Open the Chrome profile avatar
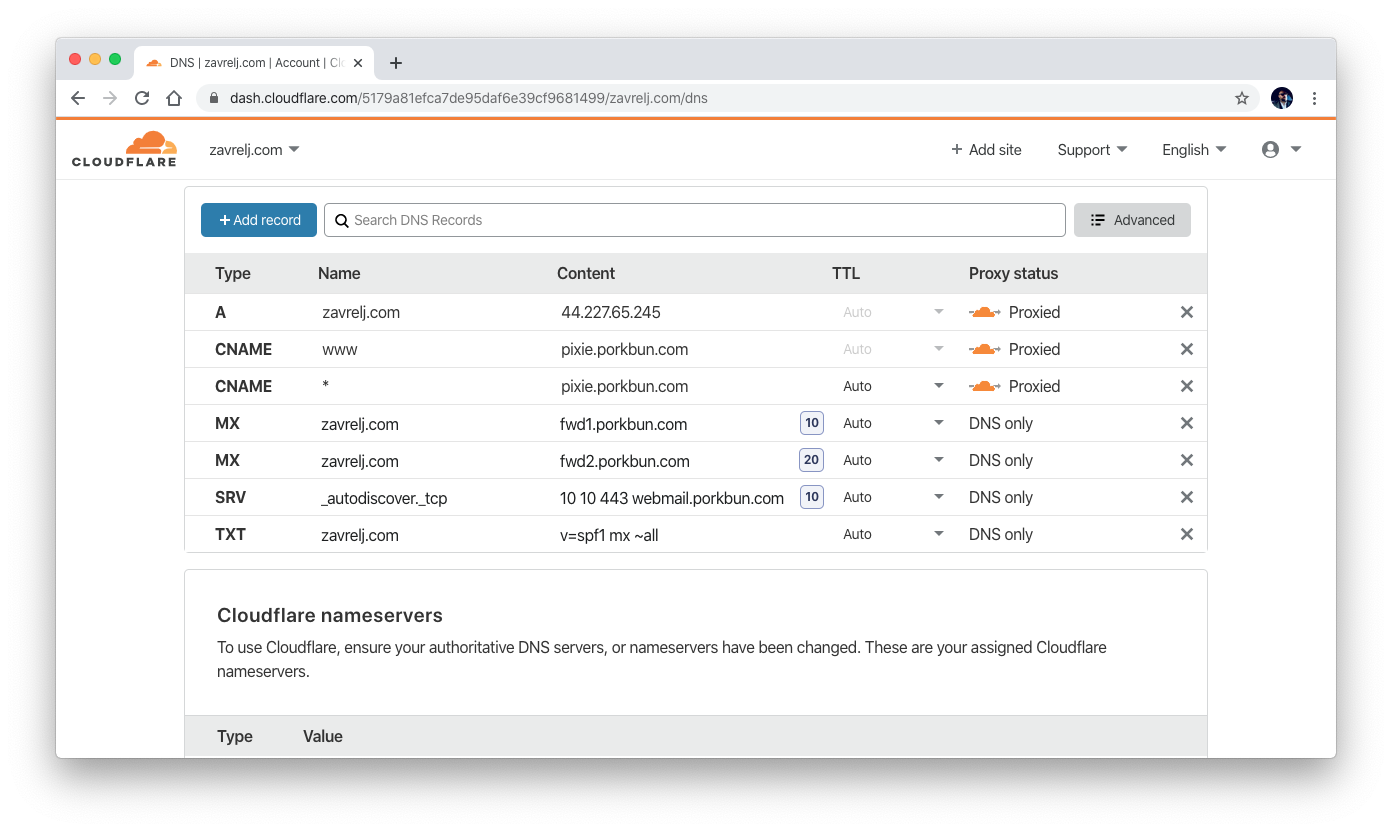Screen dimensions: 1392x832 (x=1282, y=98)
